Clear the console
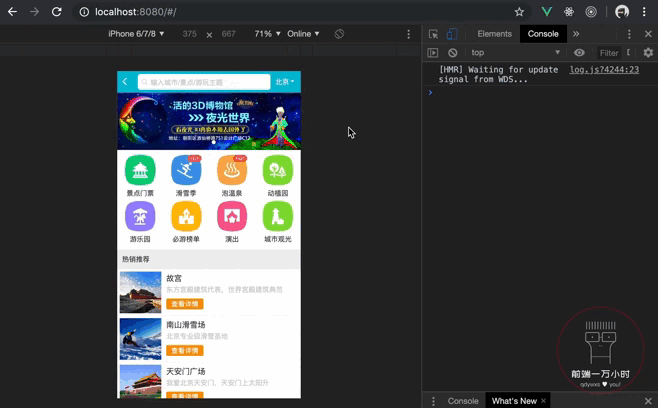Viewport: 658px width, 408px height. click(452, 52)
